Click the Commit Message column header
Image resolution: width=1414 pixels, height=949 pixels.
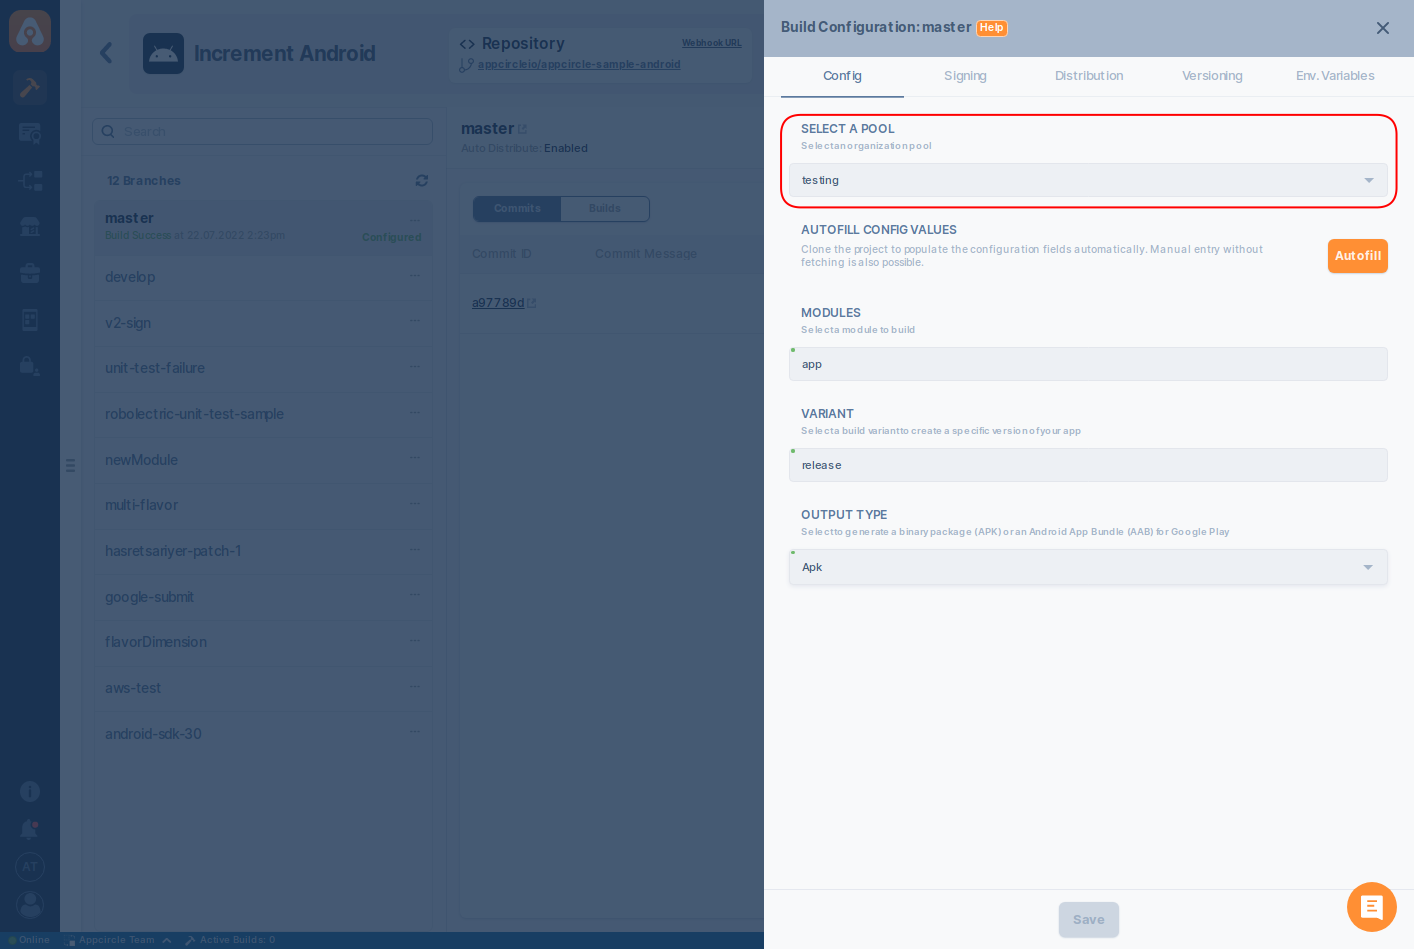[x=646, y=254]
